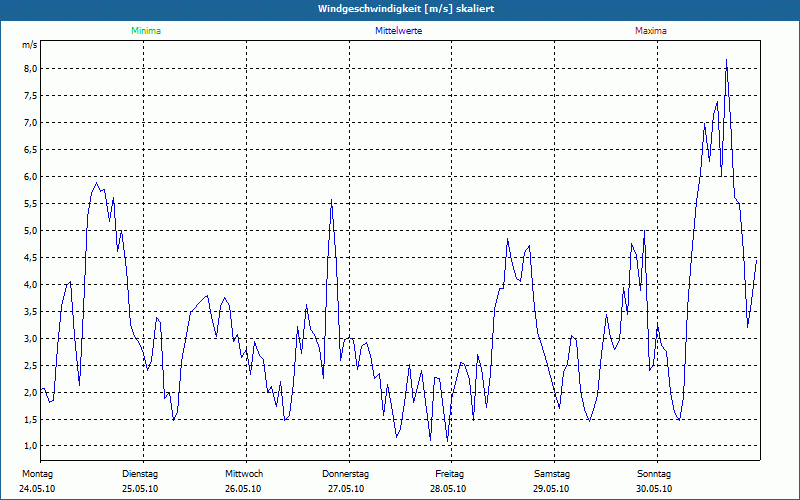The image size is (800, 500).
Task: Click the 3,5 y-axis value
Action: click(x=30, y=312)
